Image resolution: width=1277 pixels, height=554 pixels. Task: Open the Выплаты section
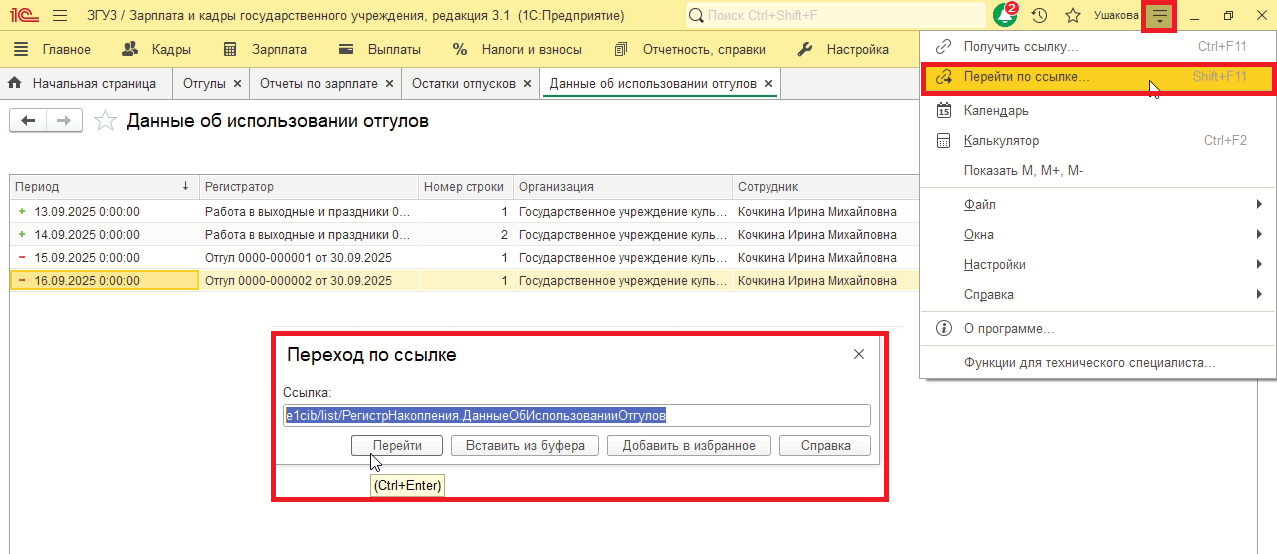(380, 50)
